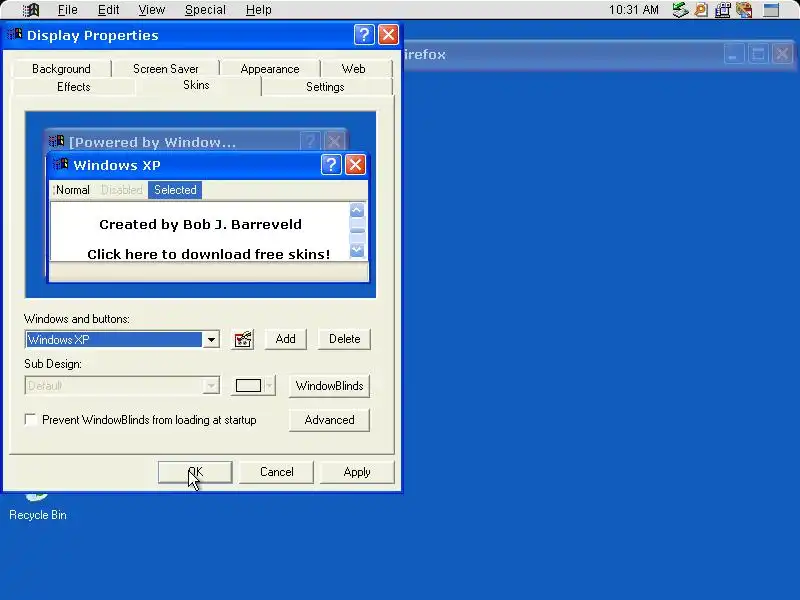Open the Edit menu
Viewport: 800px width, 600px height.
(x=108, y=10)
